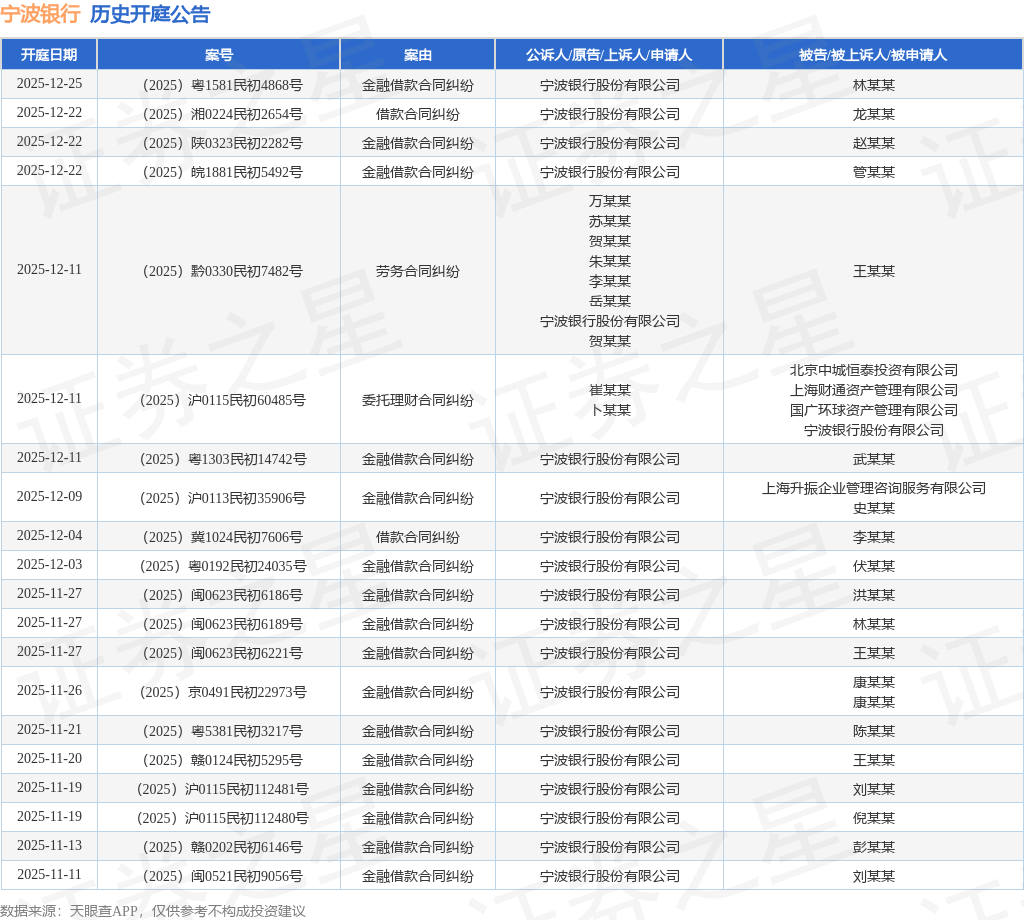Click the date 2025-12-03
The height and width of the screenshot is (920, 1024).
[49, 564]
